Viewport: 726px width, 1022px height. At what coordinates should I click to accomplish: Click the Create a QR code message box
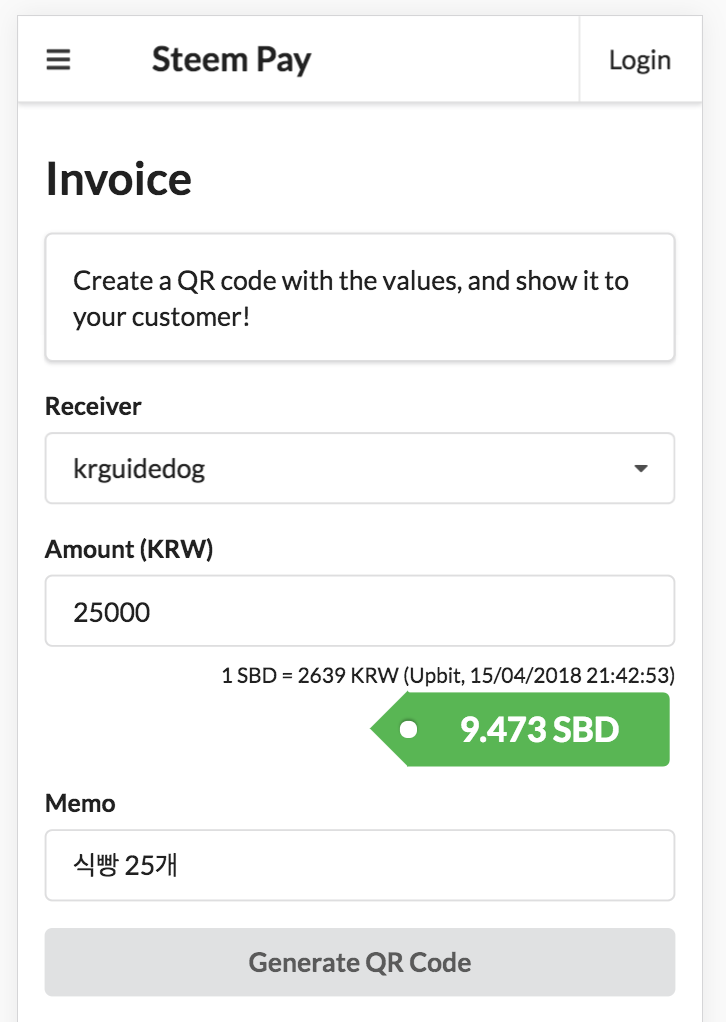[x=360, y=297]
